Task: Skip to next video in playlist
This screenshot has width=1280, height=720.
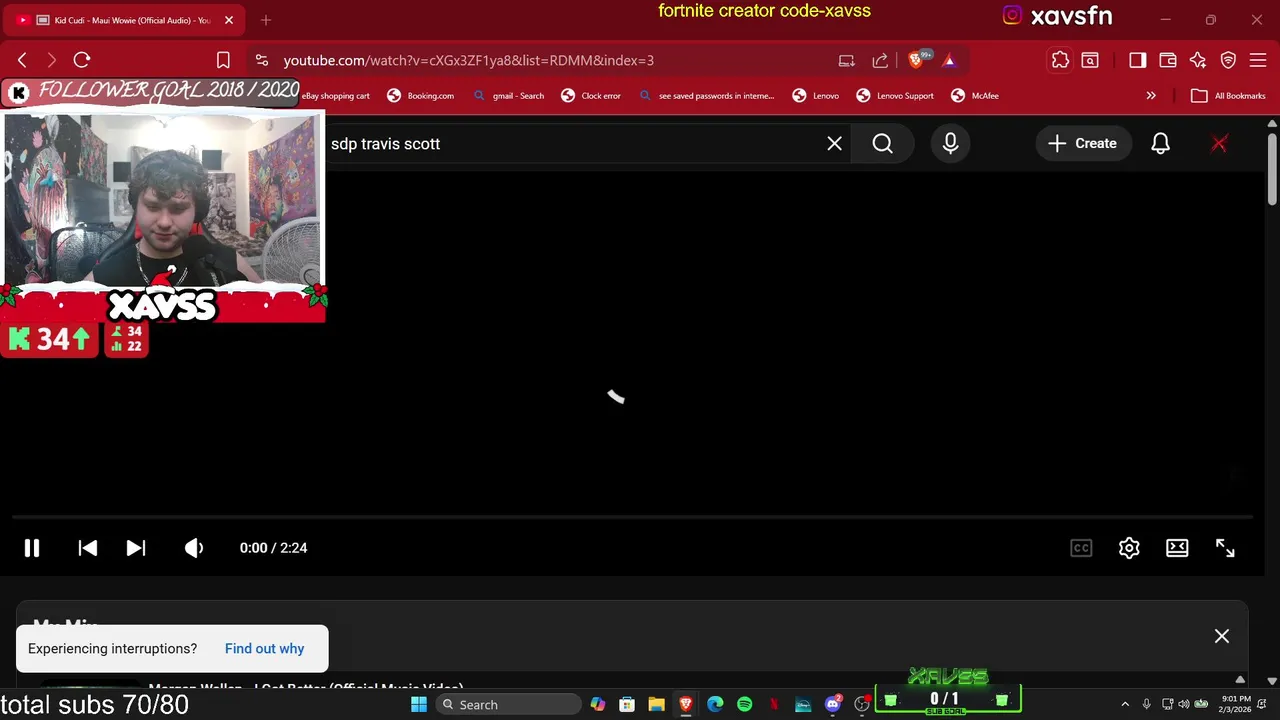Action: pyautogui.click(x=136, y=548)
